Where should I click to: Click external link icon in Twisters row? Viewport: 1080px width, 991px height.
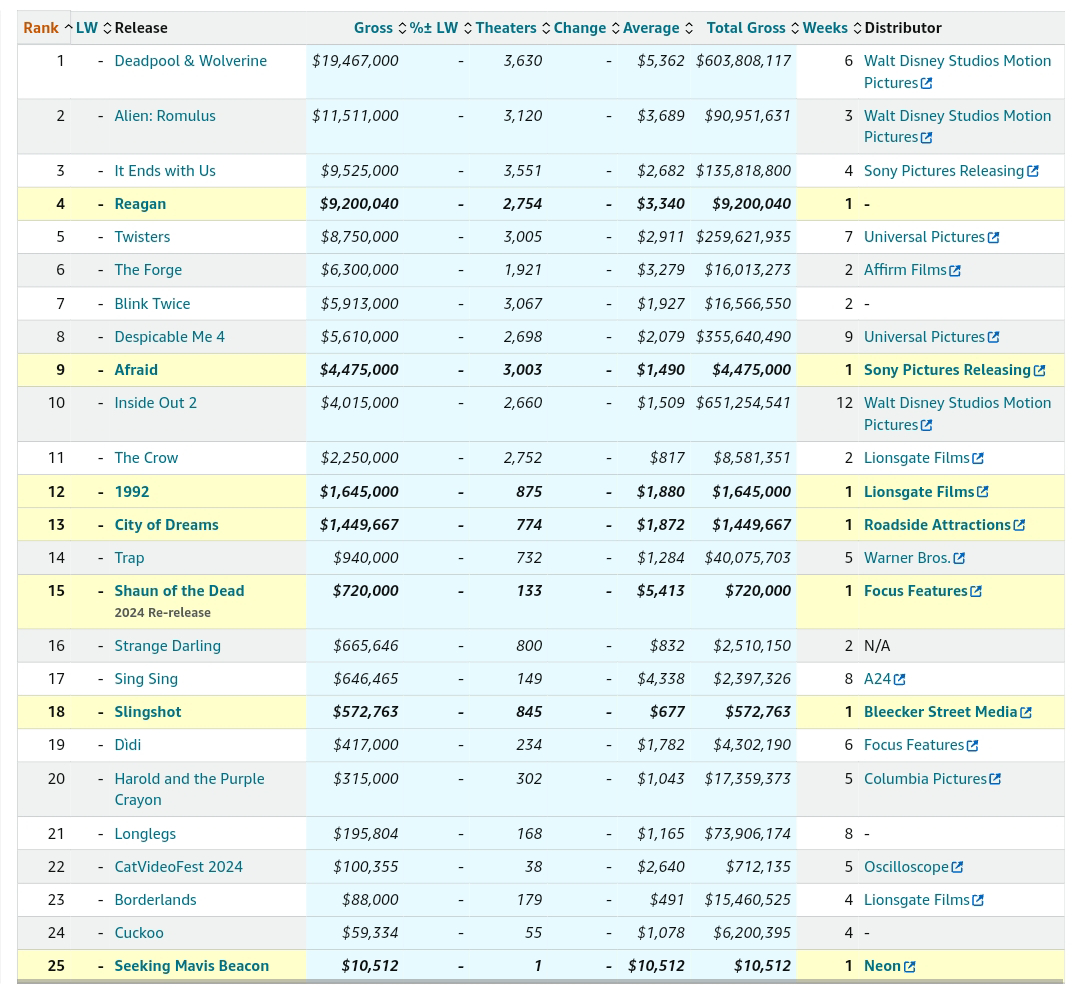point(993,238)
